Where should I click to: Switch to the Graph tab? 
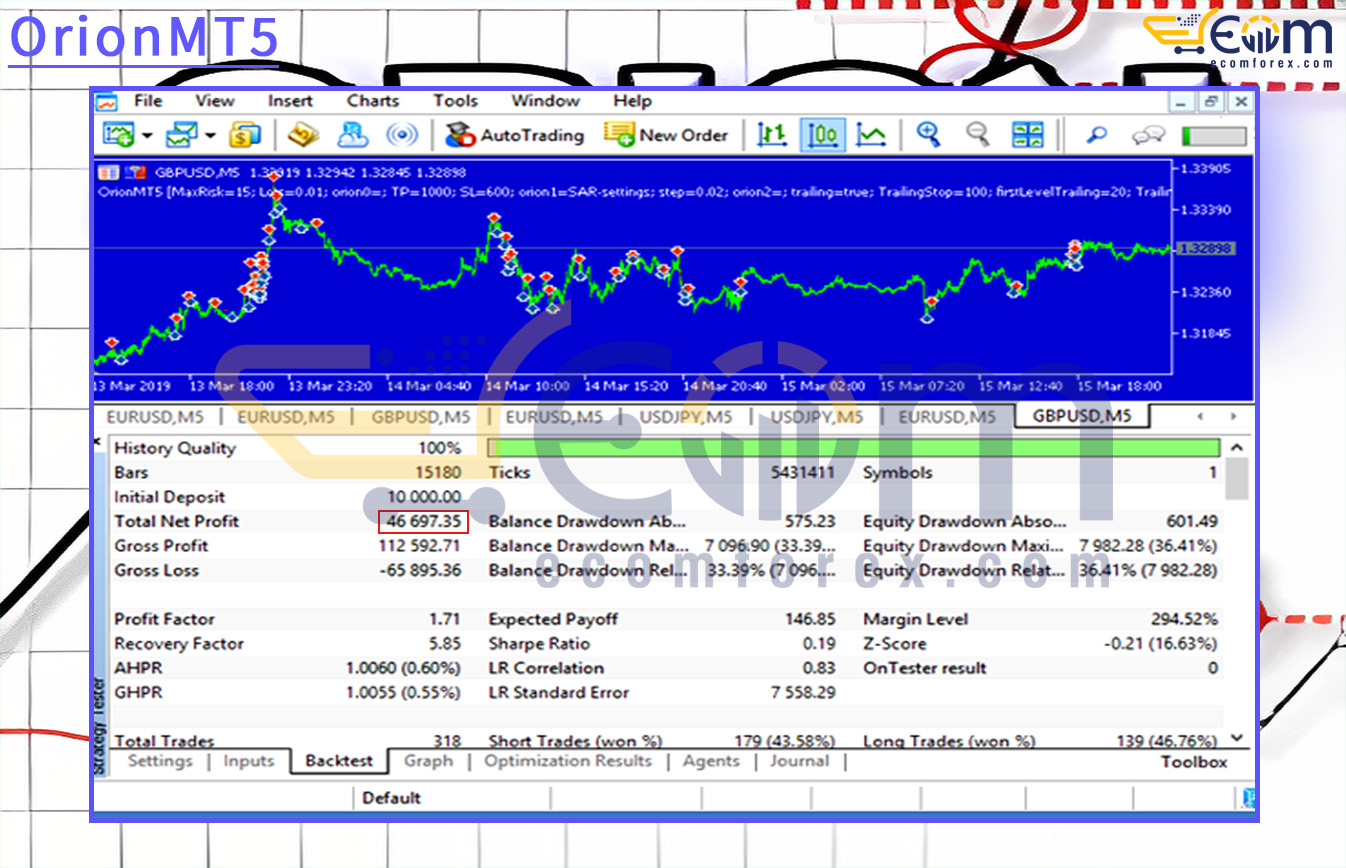[429, 761]
